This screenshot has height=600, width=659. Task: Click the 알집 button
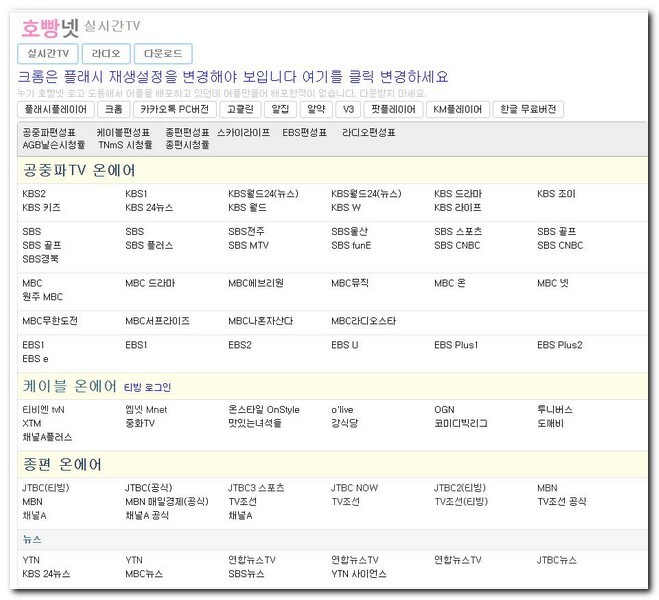tap(280, 110)
